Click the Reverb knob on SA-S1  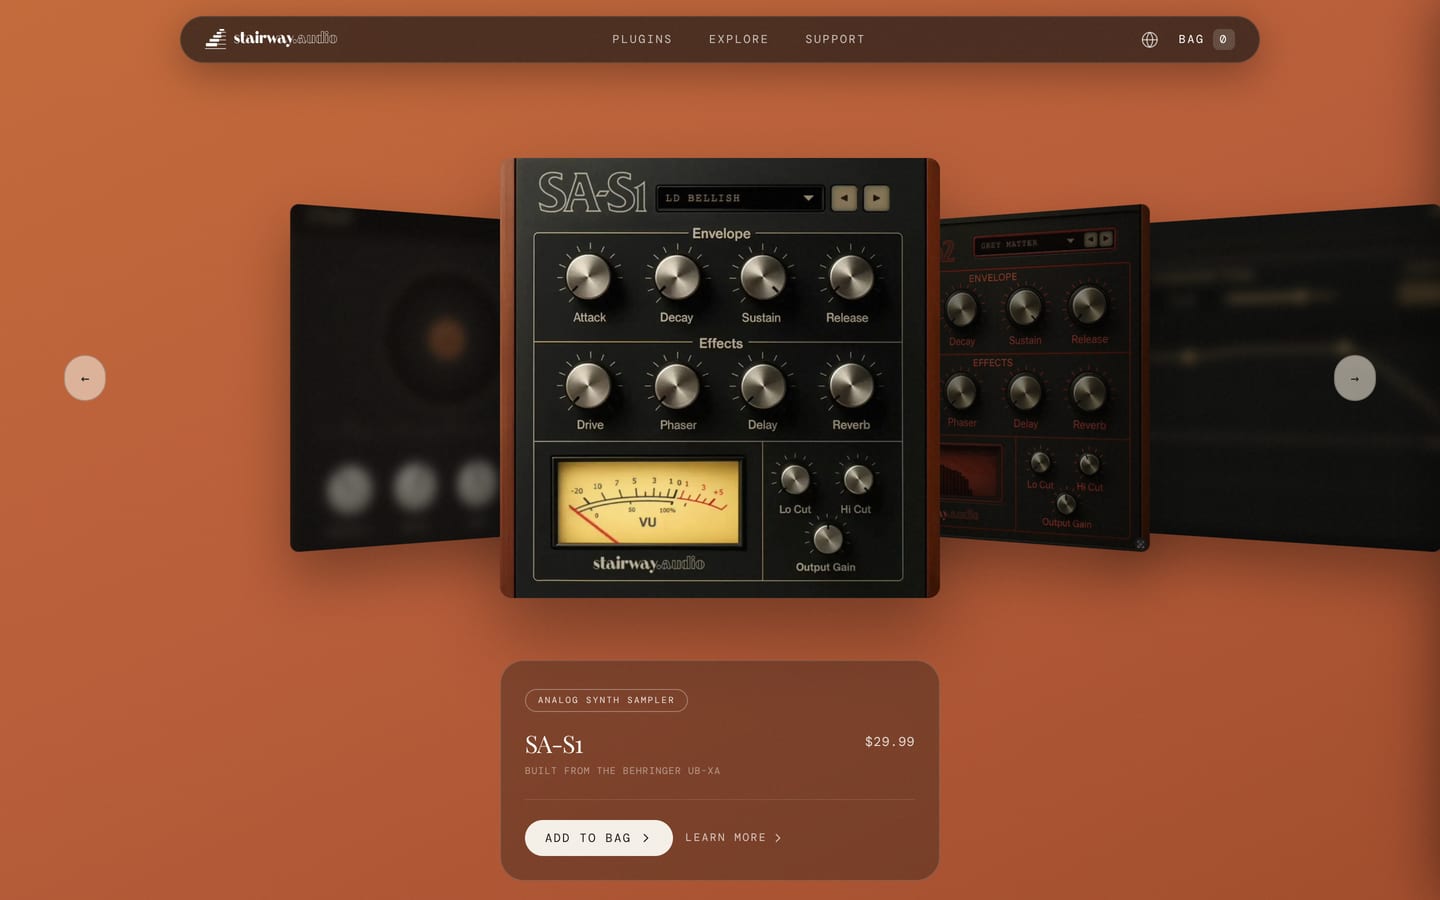(x=851, y=386)
